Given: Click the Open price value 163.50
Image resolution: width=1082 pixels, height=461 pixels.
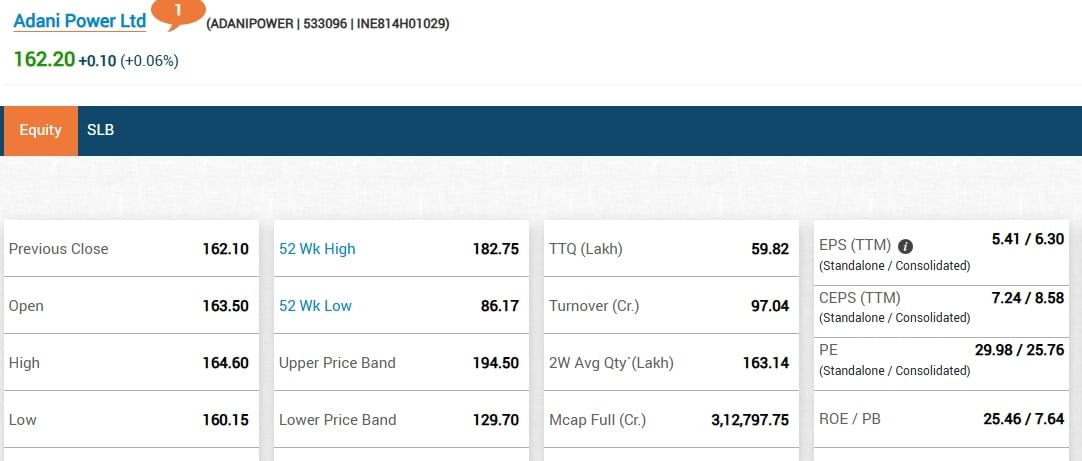Looking at the screenshot, I should click(225, 306).
